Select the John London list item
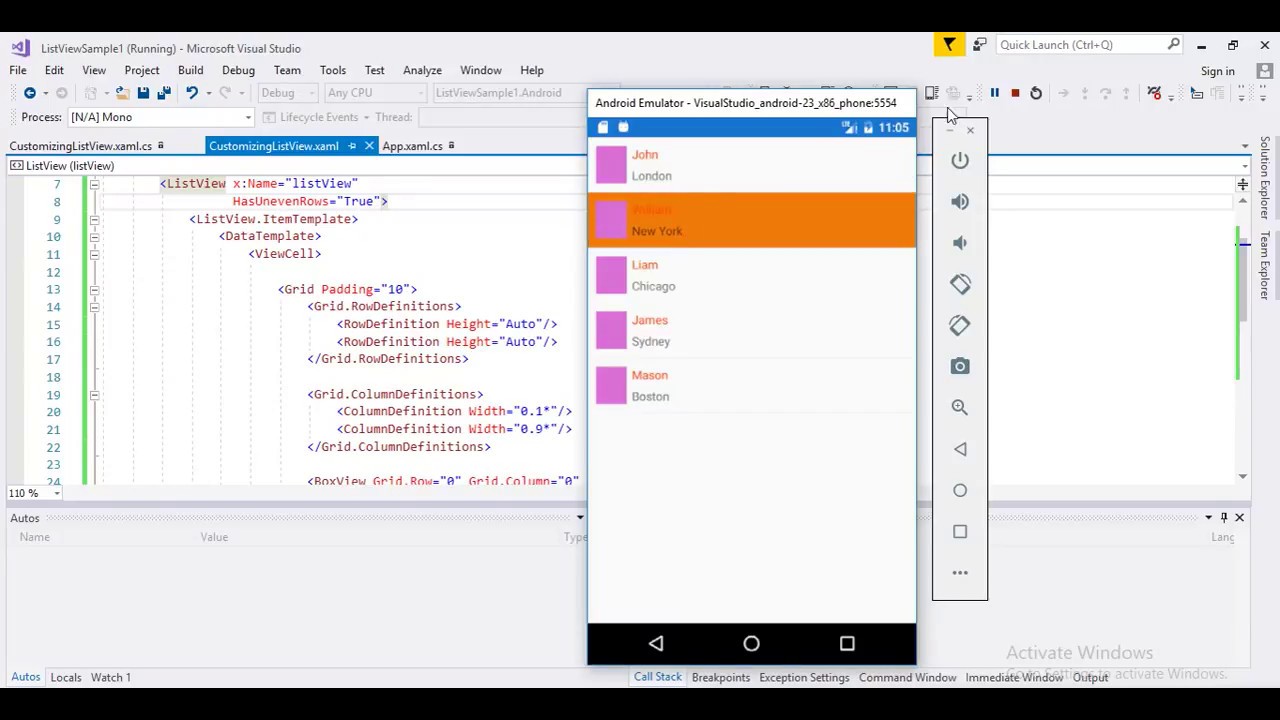 751,165
